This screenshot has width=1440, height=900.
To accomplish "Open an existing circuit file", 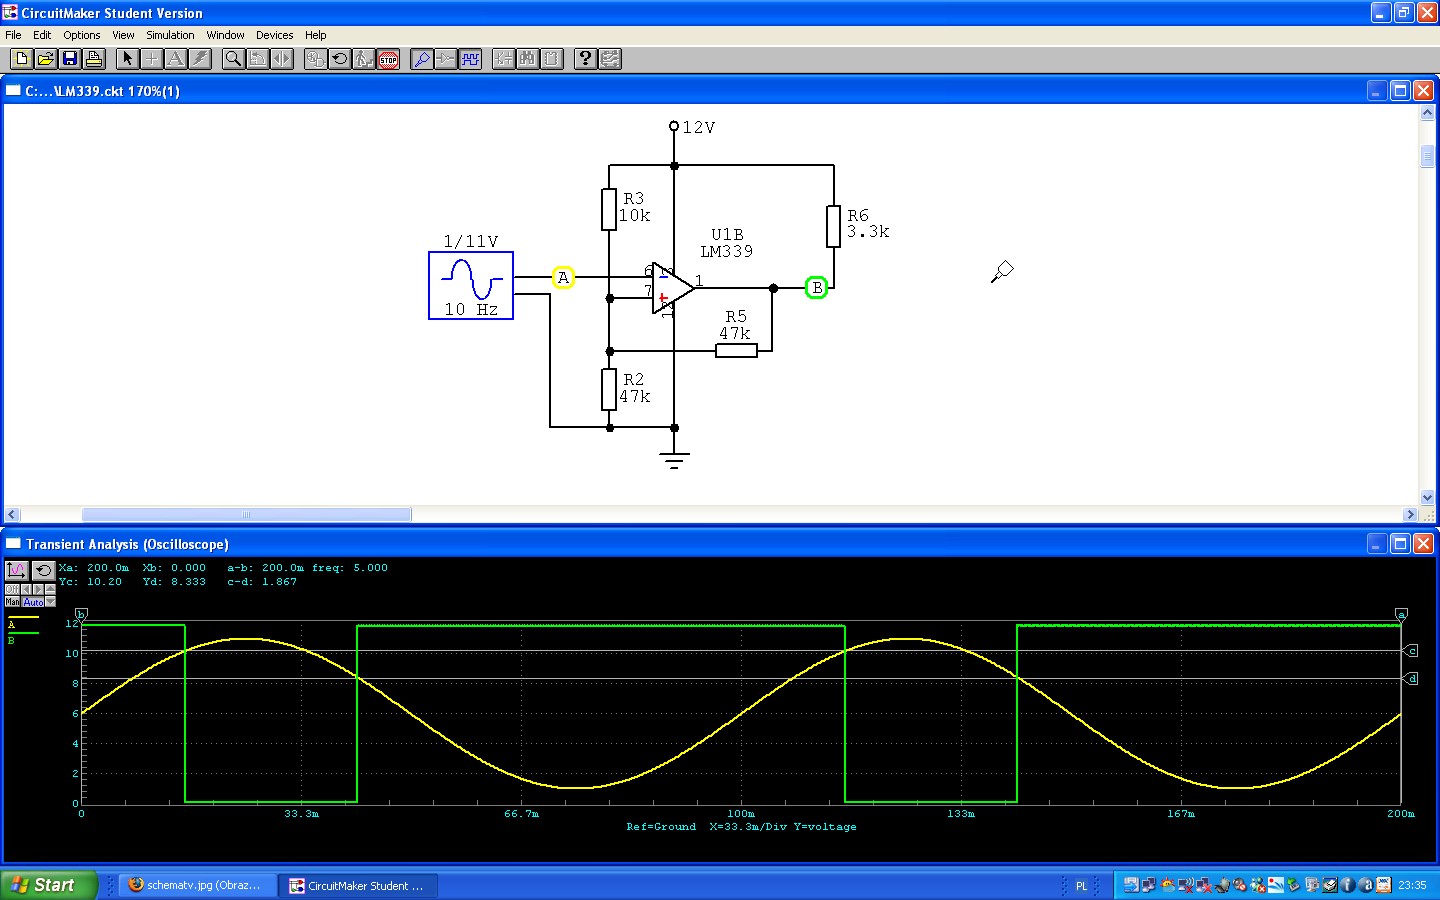I will [45, 59].
